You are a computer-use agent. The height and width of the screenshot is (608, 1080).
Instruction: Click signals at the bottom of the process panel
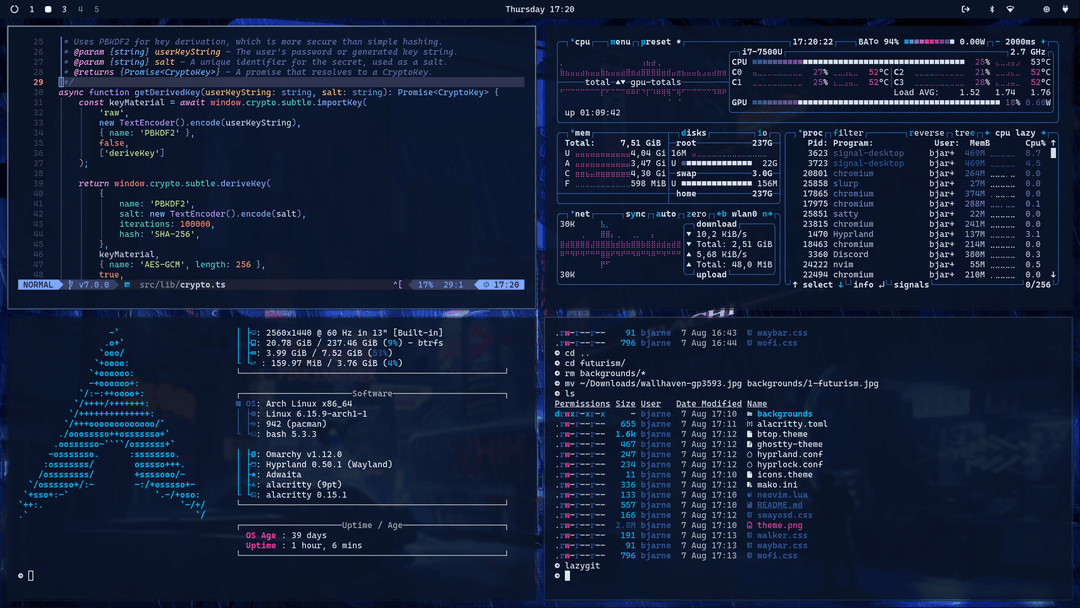pyautogui.click(x=911, y=284)
